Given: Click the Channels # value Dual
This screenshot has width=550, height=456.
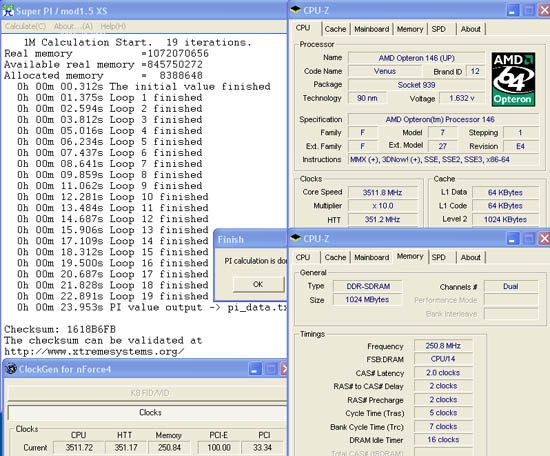Looking at the screenshot, I should (511, 286).
